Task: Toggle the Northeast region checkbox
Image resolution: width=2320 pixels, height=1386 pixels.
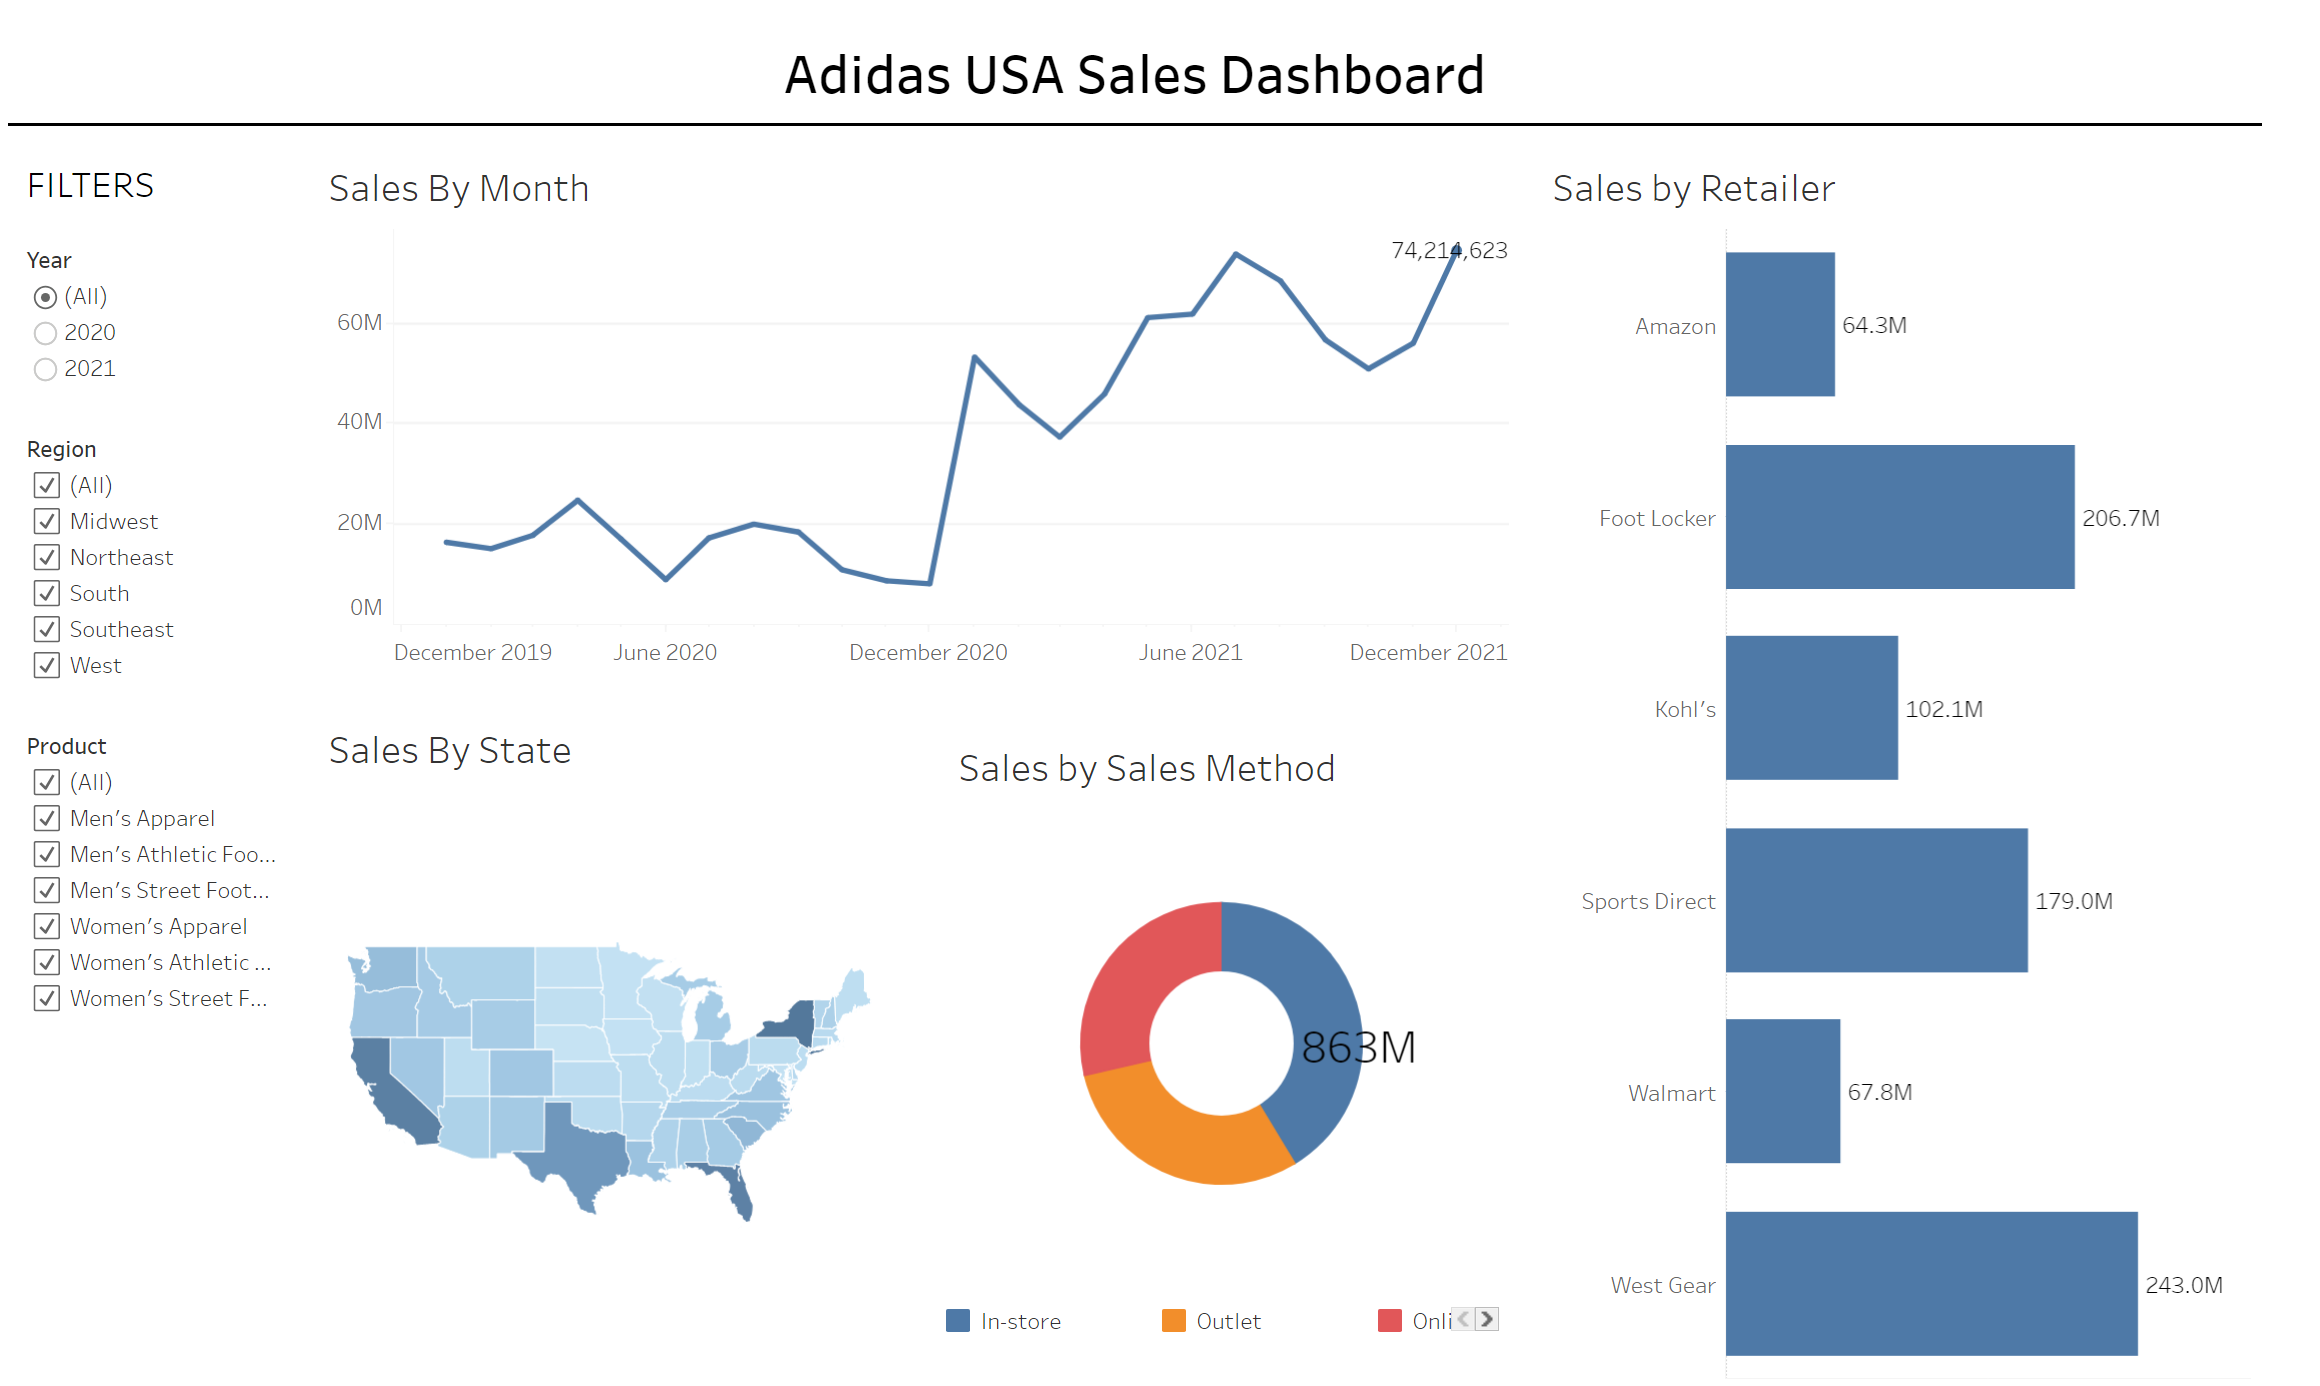Action: click(46, 557)
